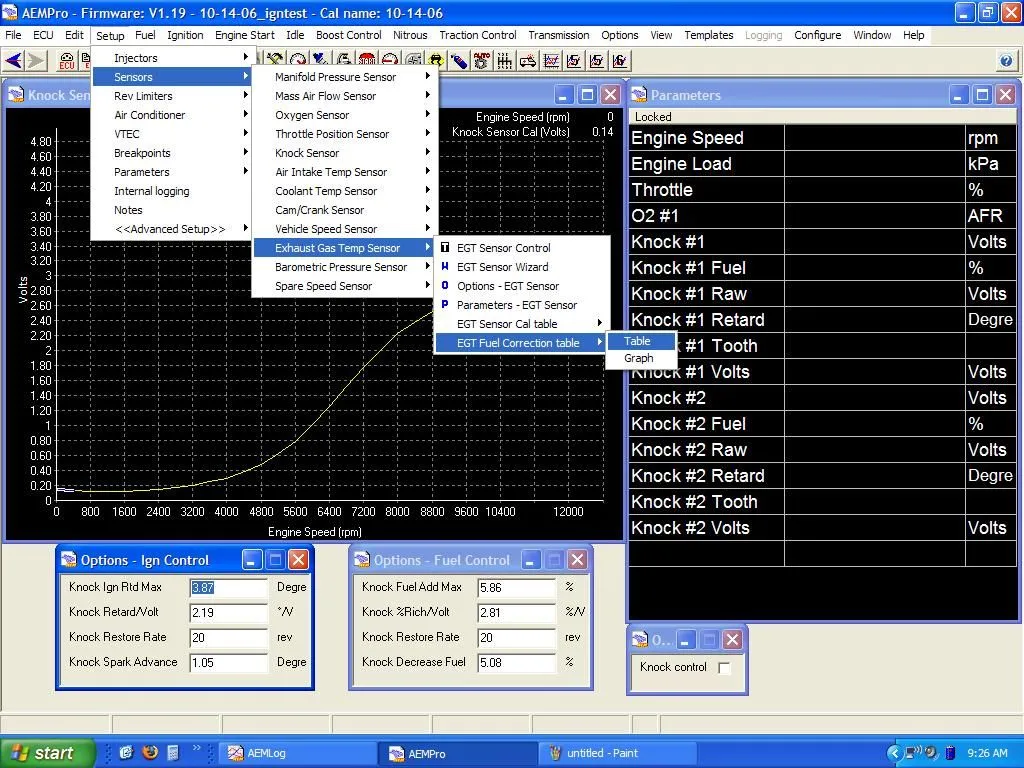Image resolution: width=1024 pixels, height=768 pixels.
Task: Click the ECU toolbar icon
Action: 66,61
